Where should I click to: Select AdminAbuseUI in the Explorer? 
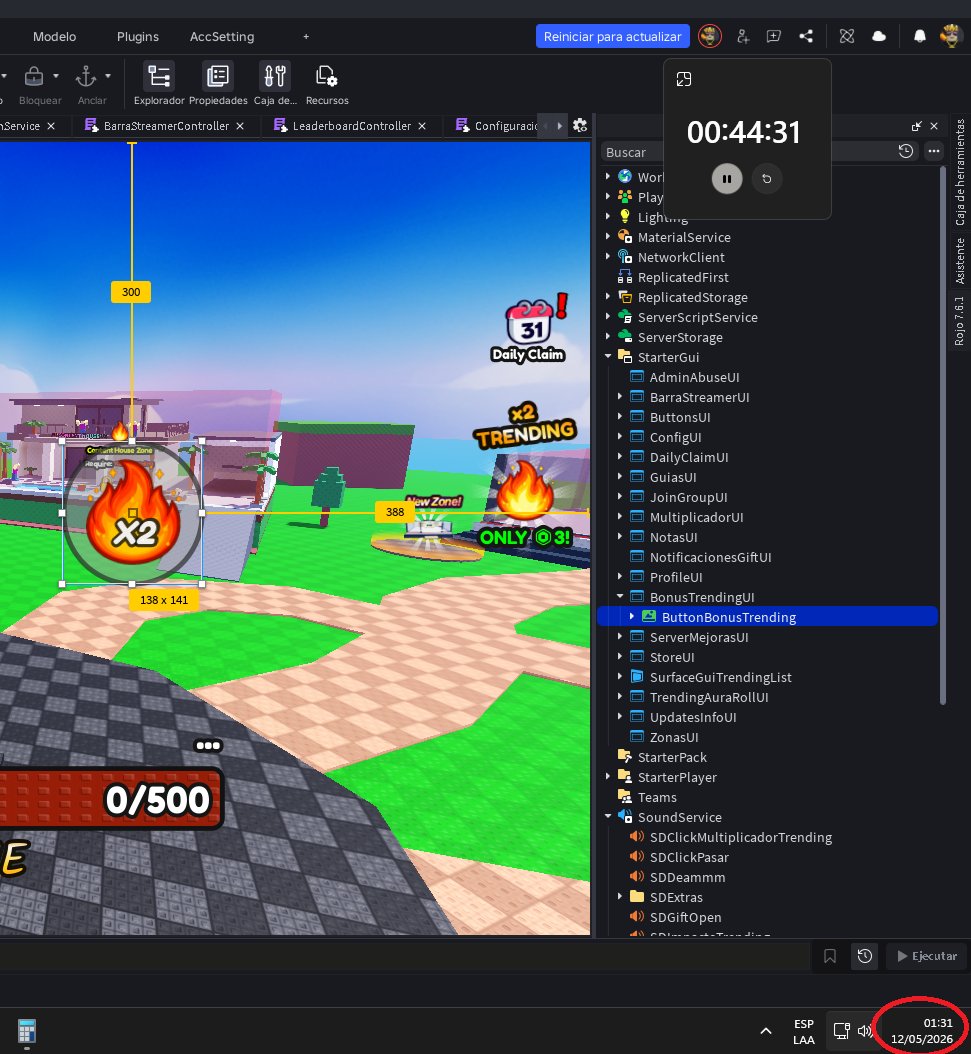tap(694, 377)
